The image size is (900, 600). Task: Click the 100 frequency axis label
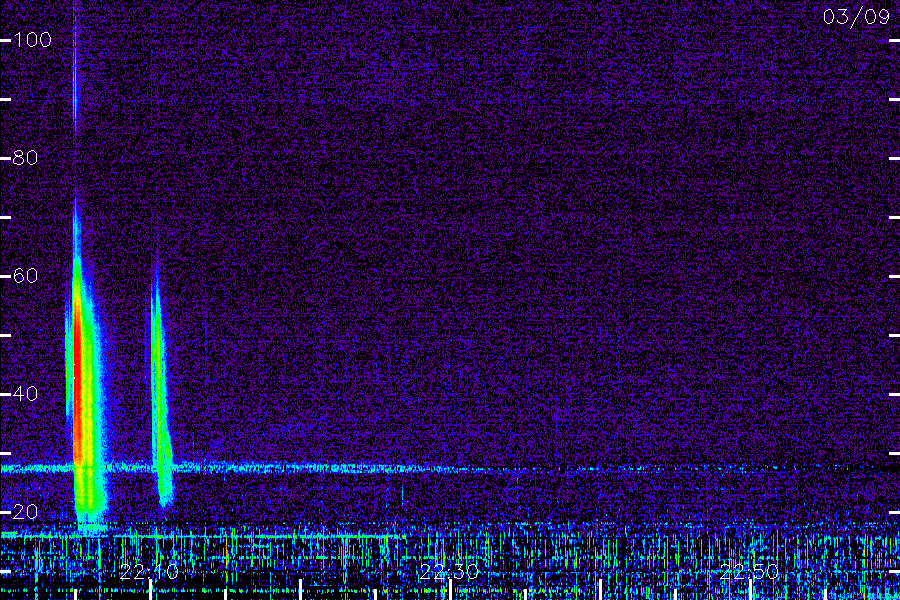click(x=32, y=40)
